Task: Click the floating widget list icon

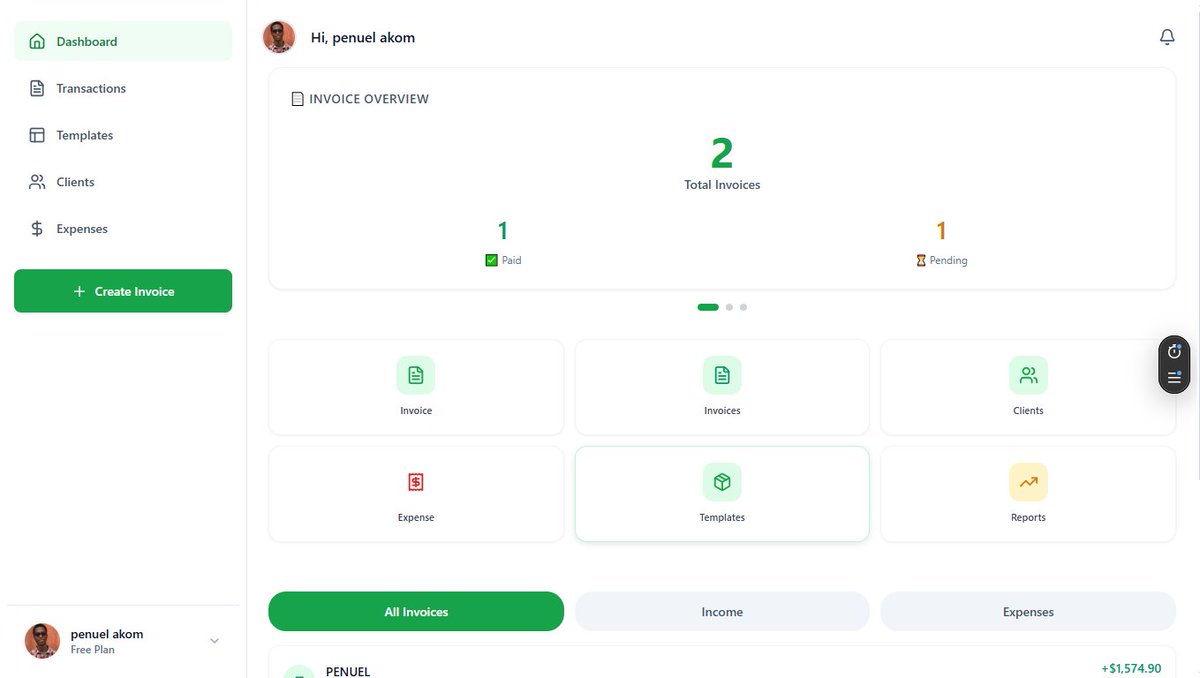Action: [x=1174, y=378]
